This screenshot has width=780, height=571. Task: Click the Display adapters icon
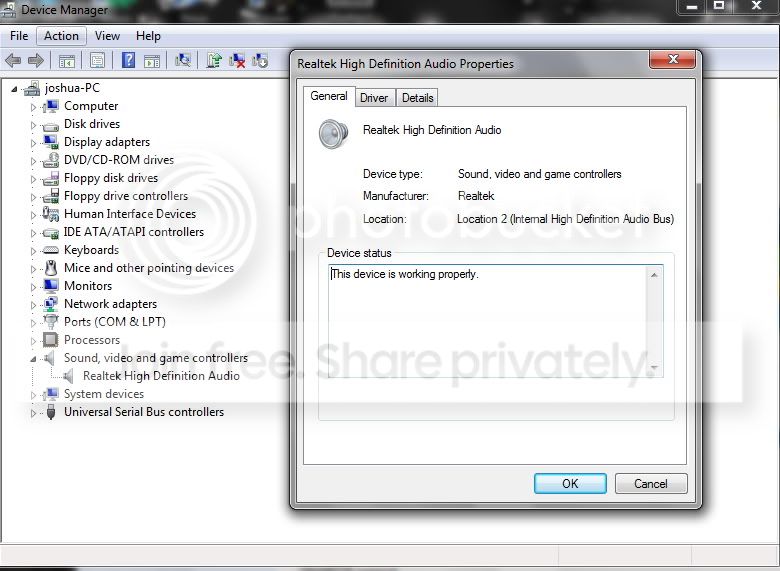[x=51, y=142]
